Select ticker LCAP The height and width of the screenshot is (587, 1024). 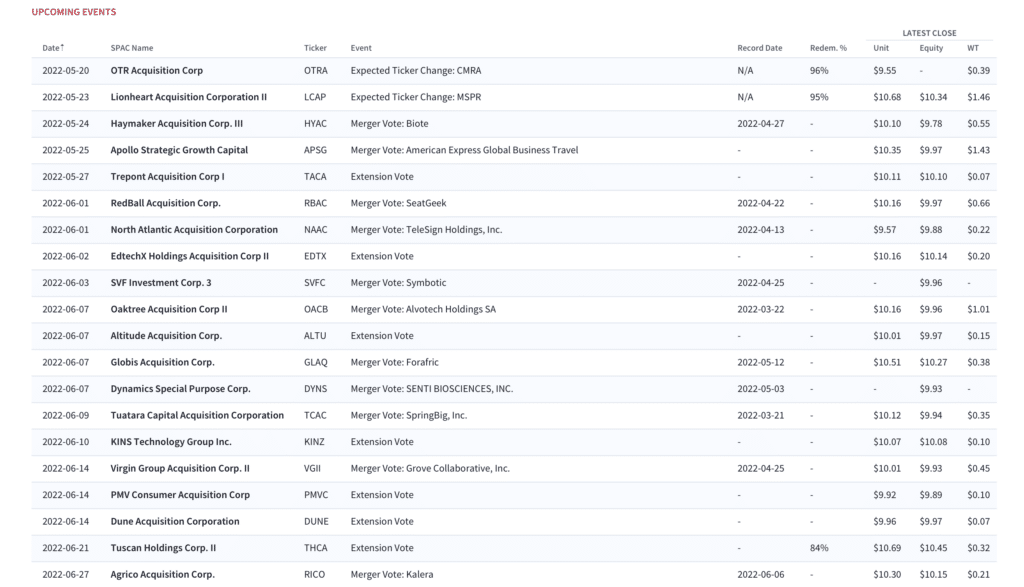click(x=315, y=97)
